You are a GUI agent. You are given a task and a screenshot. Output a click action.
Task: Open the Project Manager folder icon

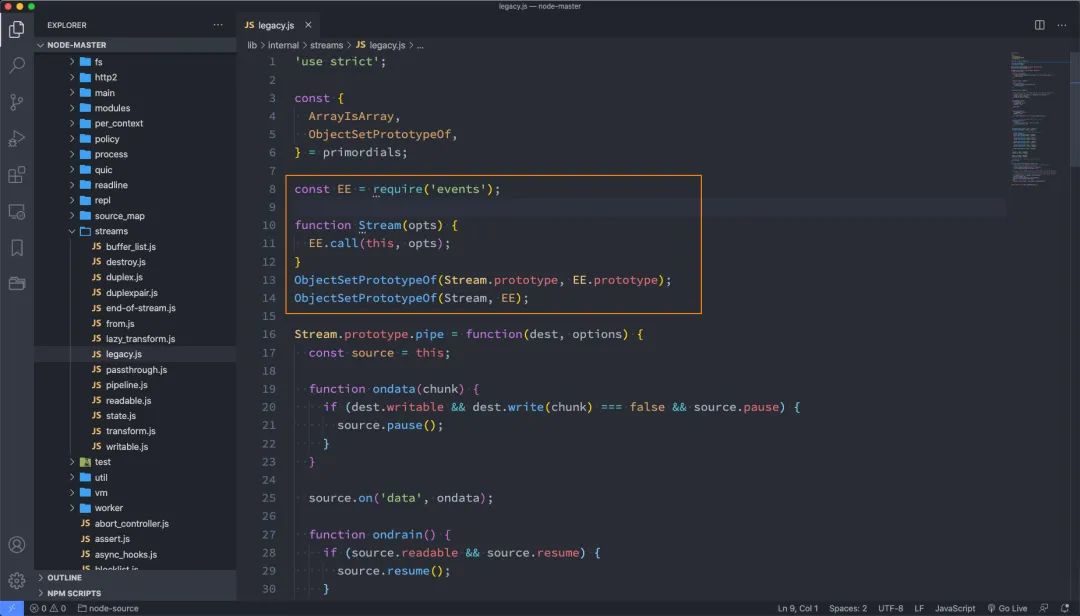click(17, 284)
